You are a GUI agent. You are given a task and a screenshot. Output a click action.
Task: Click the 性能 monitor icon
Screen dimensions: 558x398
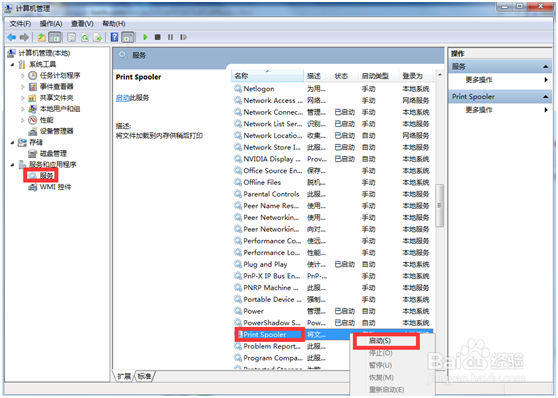pos(32,120)
